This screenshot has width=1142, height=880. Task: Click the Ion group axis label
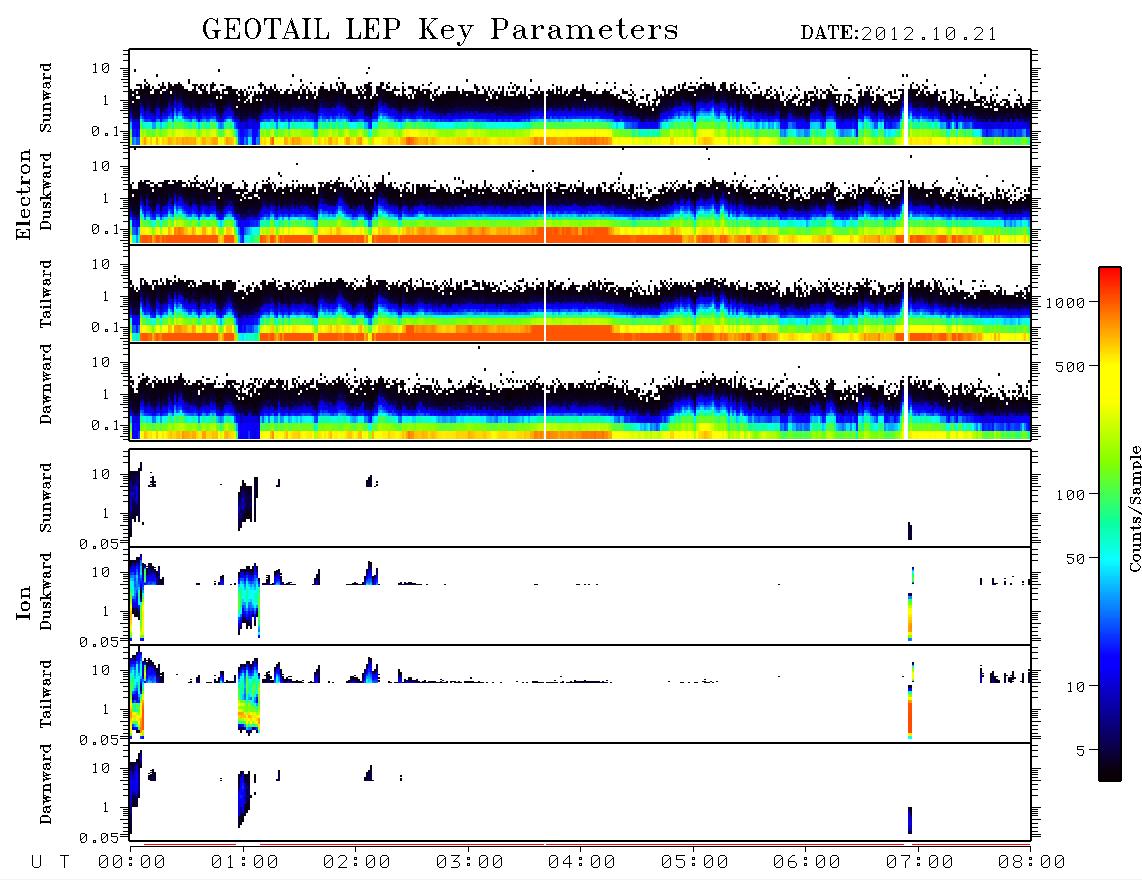24,602
